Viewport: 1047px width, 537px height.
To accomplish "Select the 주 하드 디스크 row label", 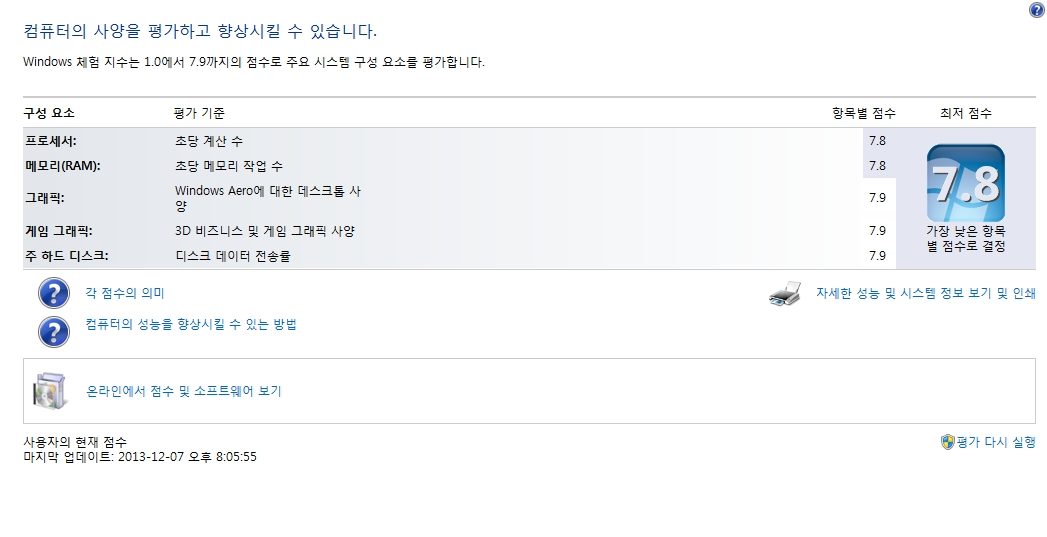I will tap(67, 256).
